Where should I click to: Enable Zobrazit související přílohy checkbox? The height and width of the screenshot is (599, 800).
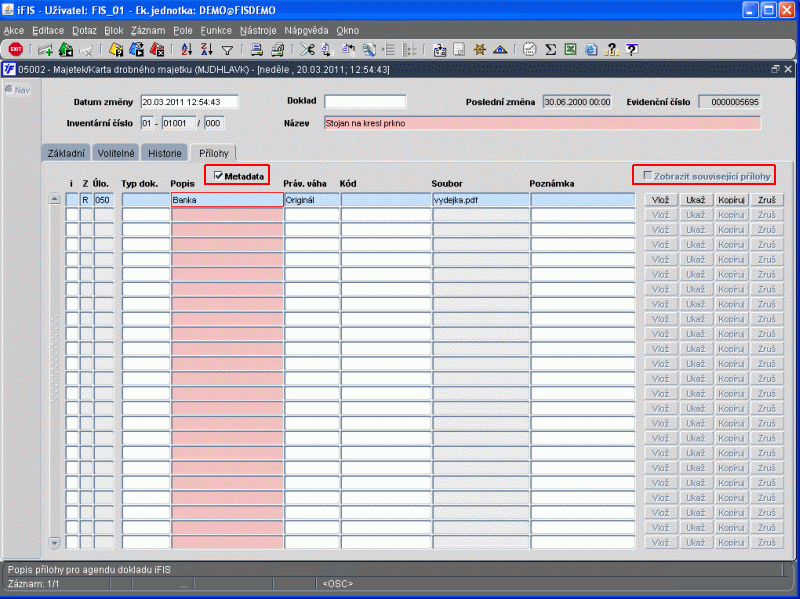(647, 176)
